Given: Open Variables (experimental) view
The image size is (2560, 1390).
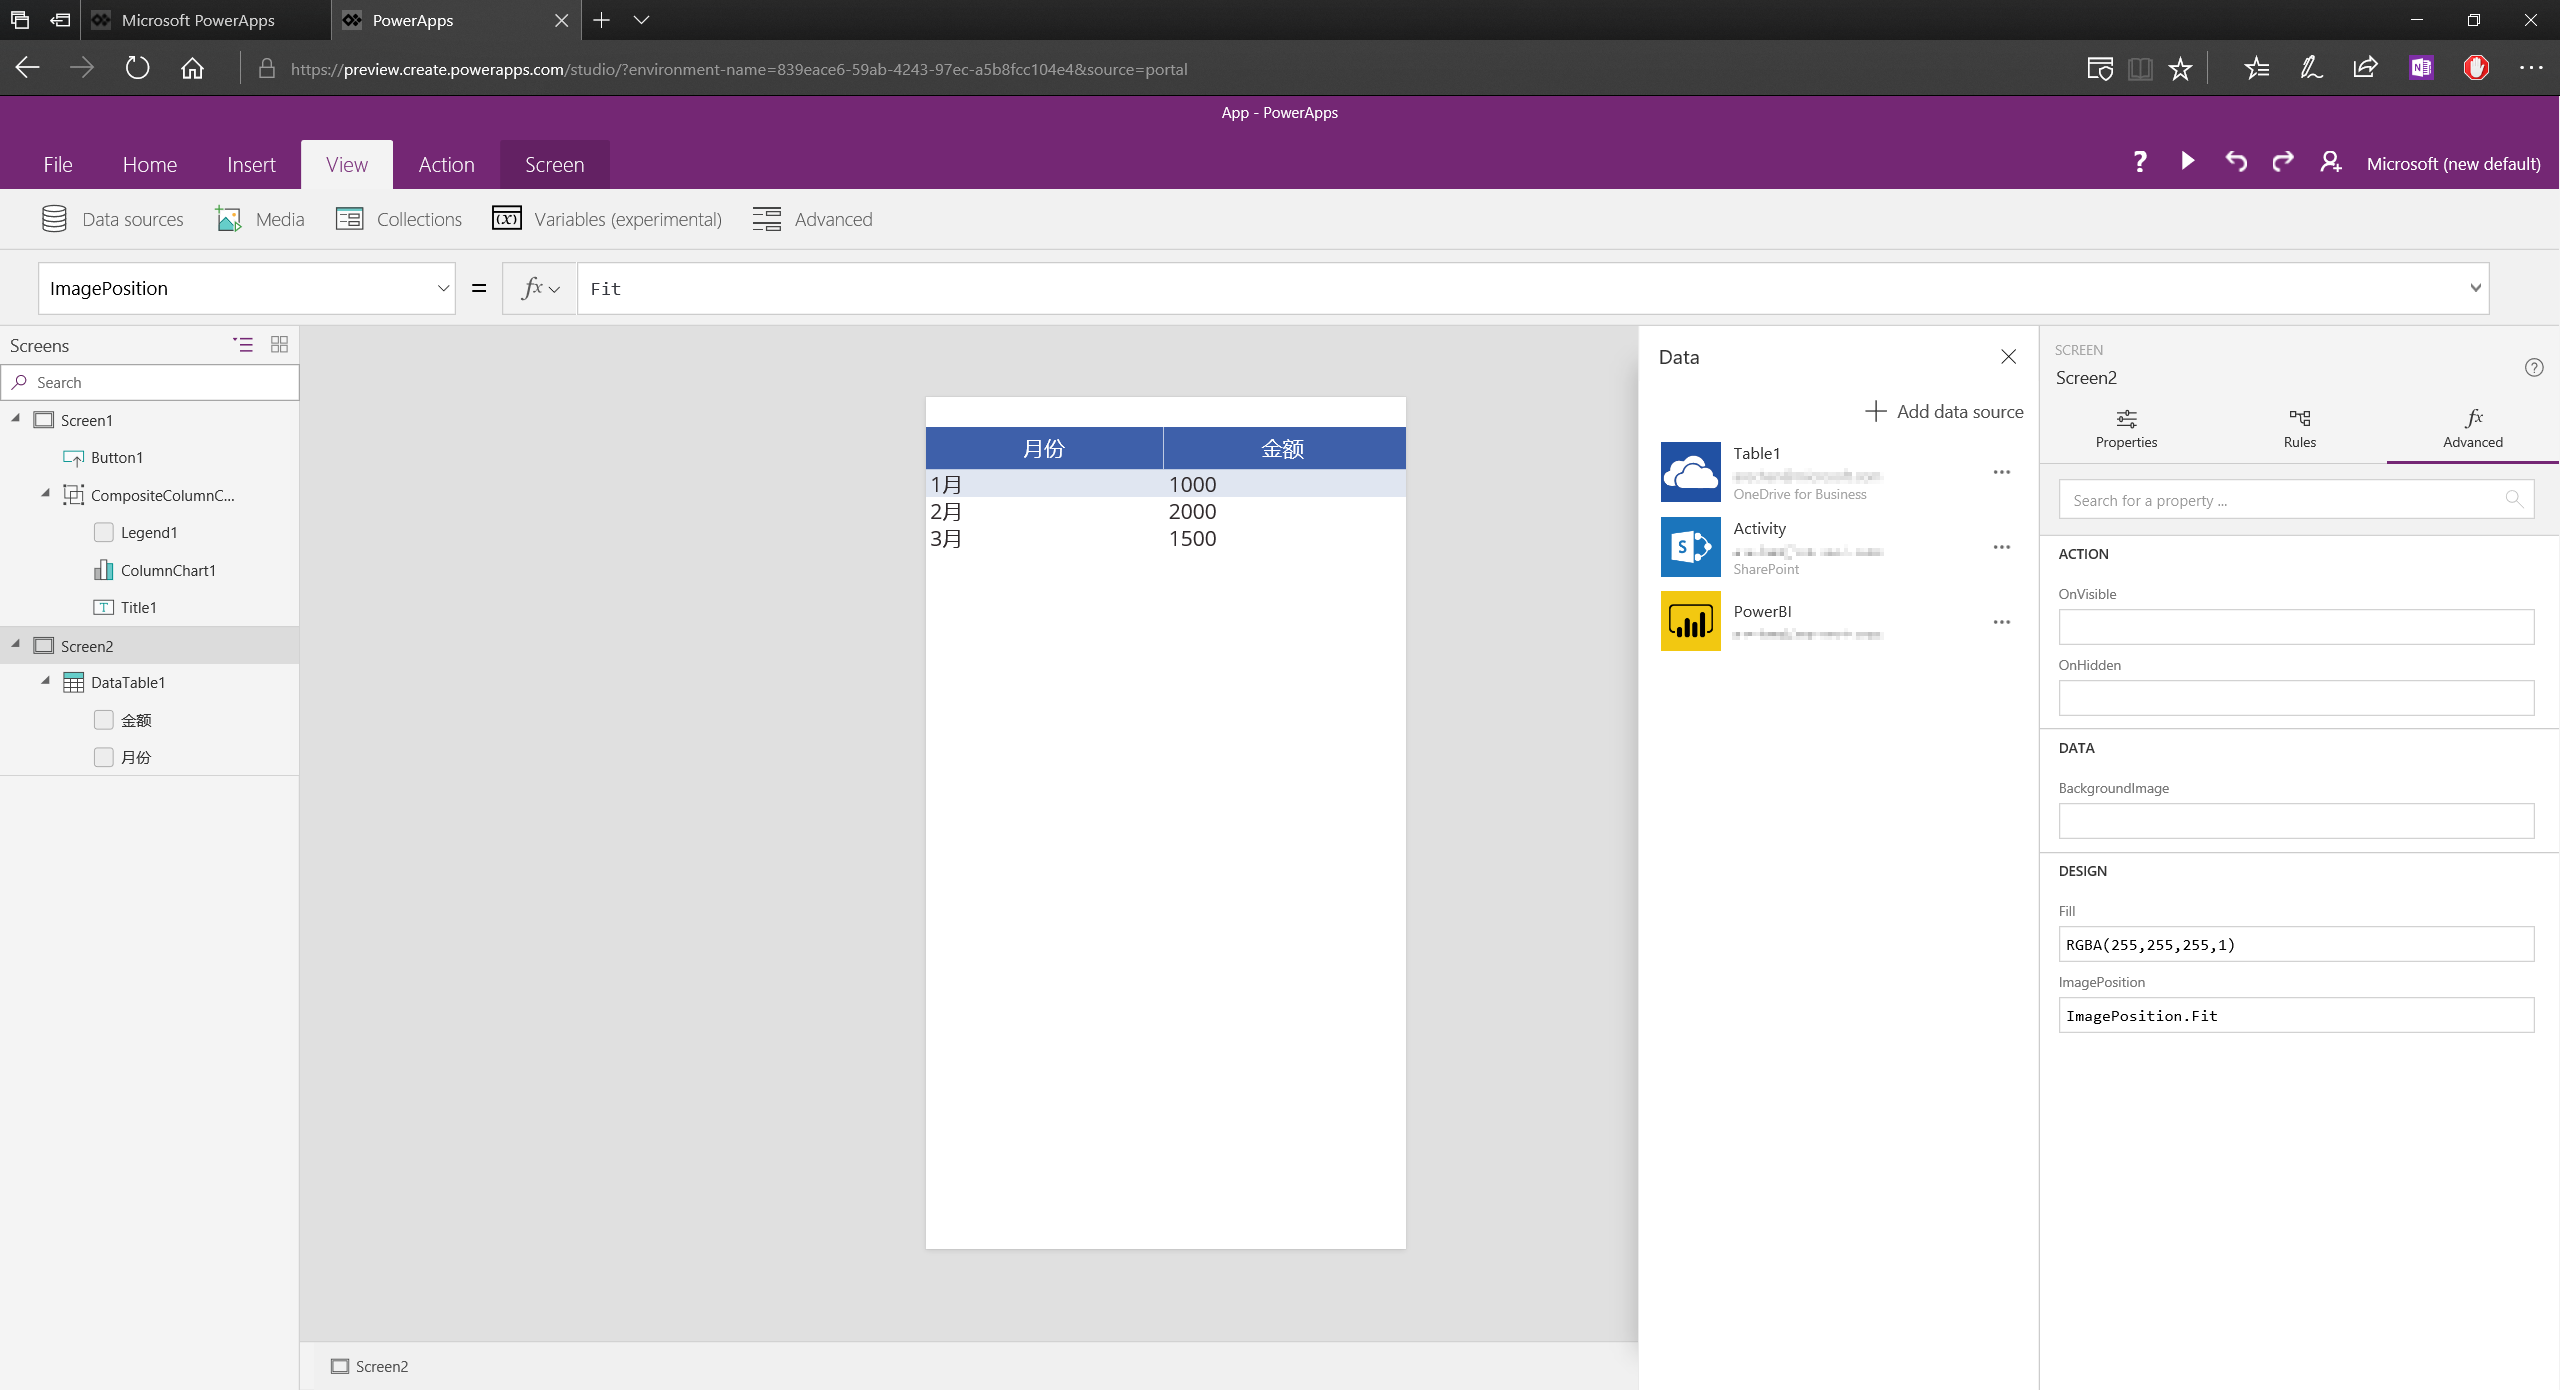Looking at the screenshot, I should 607,219.
